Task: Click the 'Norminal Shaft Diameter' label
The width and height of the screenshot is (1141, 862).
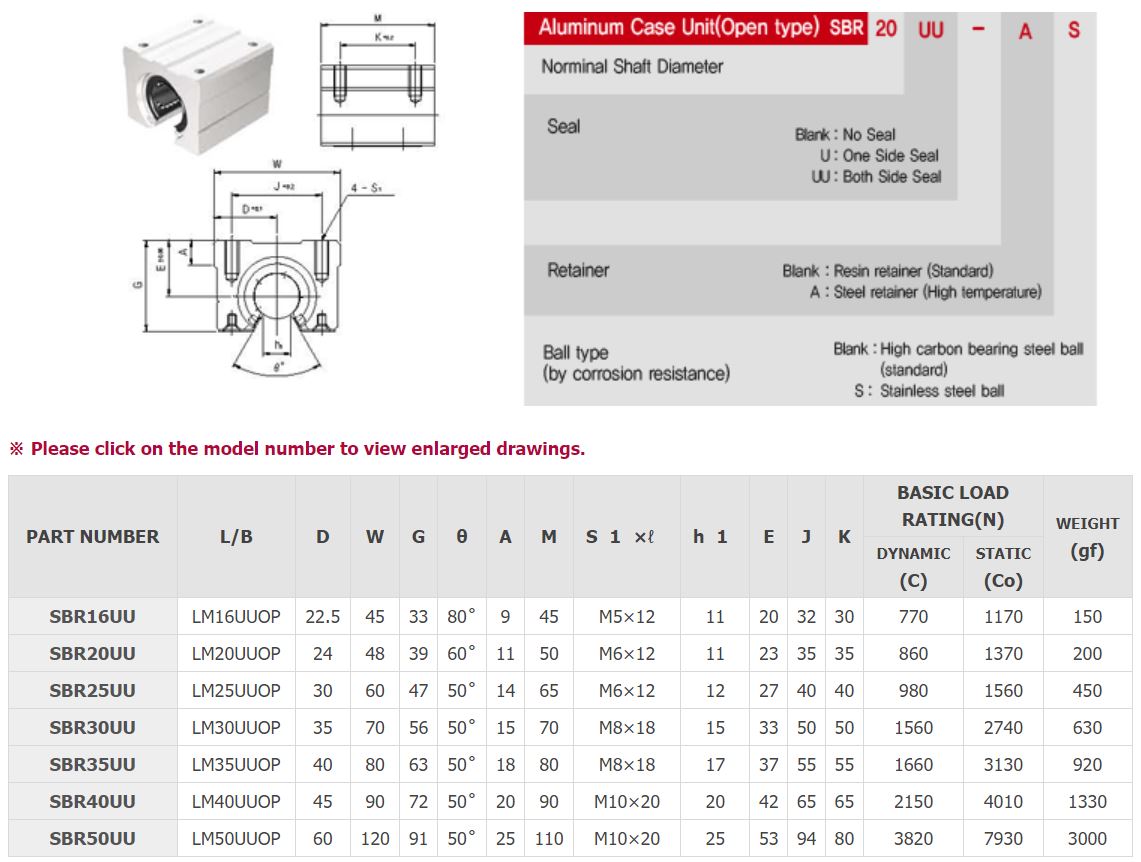Action: 632,67
